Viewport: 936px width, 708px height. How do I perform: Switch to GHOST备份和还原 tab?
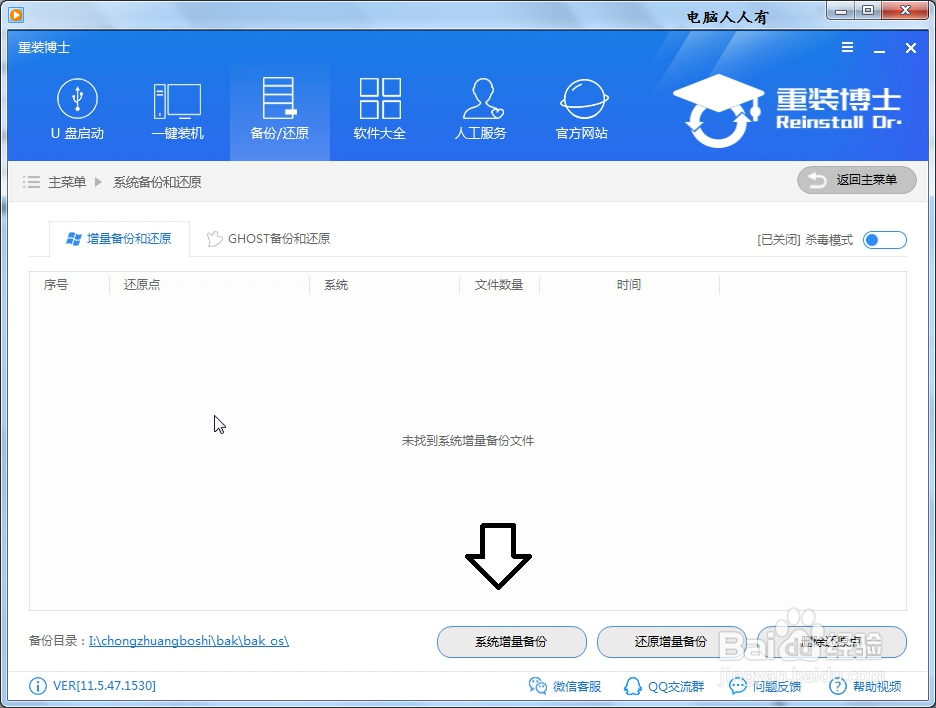coord(269,239)
